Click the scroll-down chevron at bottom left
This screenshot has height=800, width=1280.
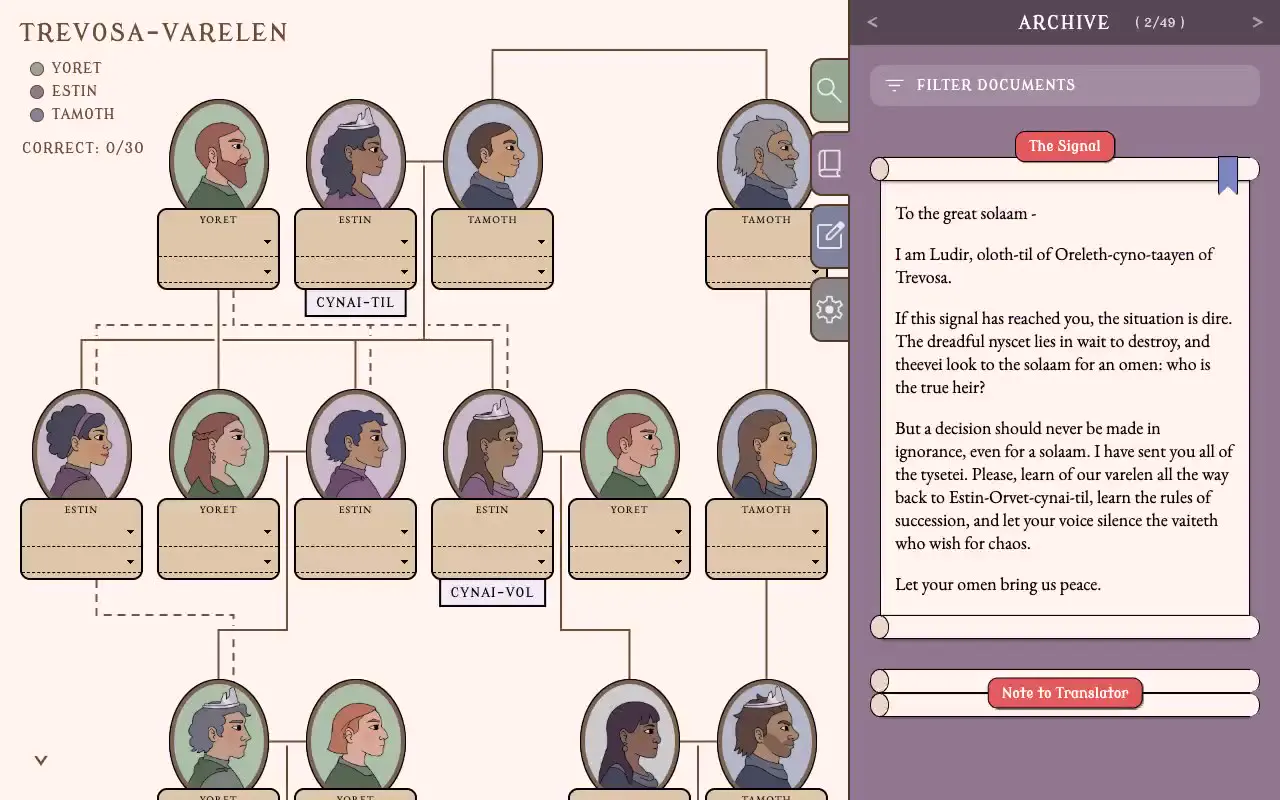pyautogui.click(x=41, y=760)
